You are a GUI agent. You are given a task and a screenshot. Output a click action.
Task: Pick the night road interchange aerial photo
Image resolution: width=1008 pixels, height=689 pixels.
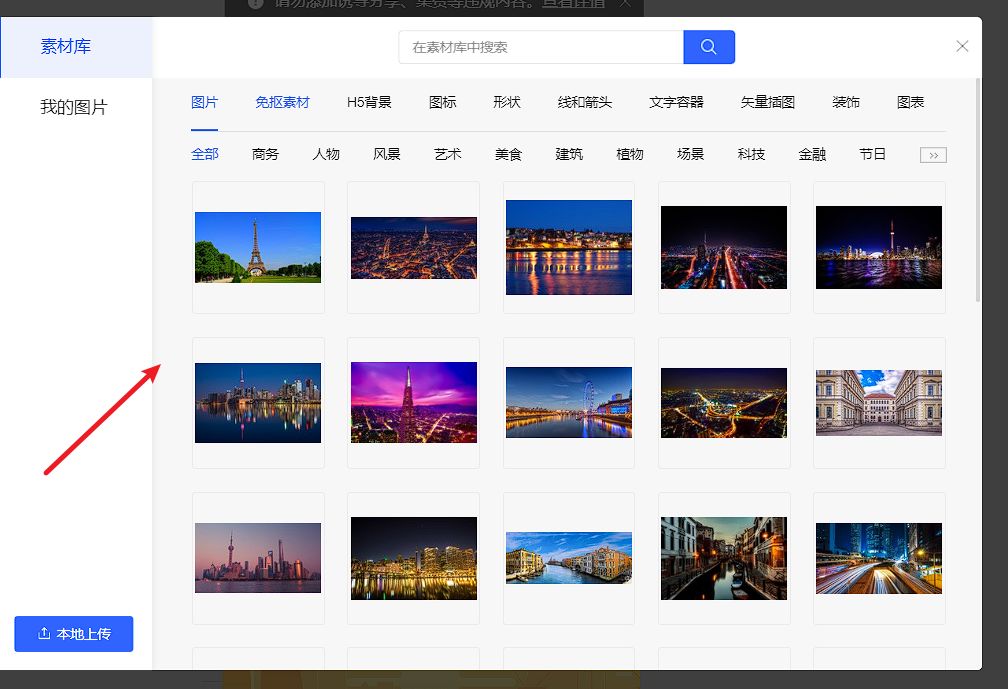pyautogui.click(x=724, y=403)
